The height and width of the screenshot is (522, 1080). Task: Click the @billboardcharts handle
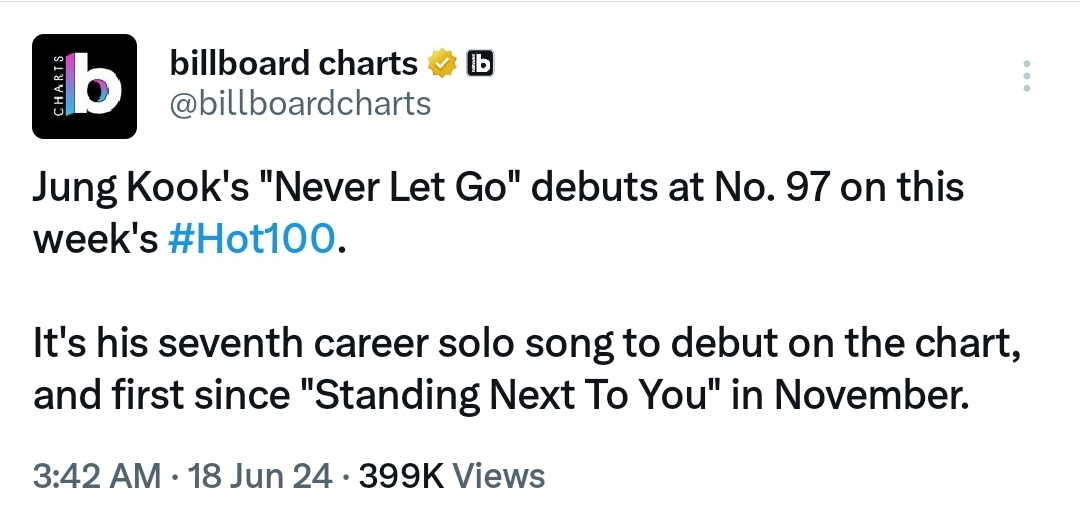tap(300, 104)
